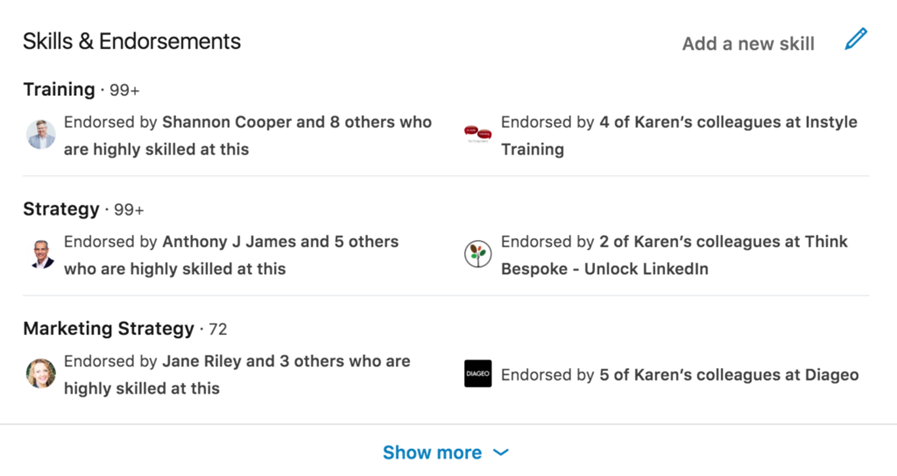
Task: Click the chevron next to Show more
Action: (x=501, y=452)
